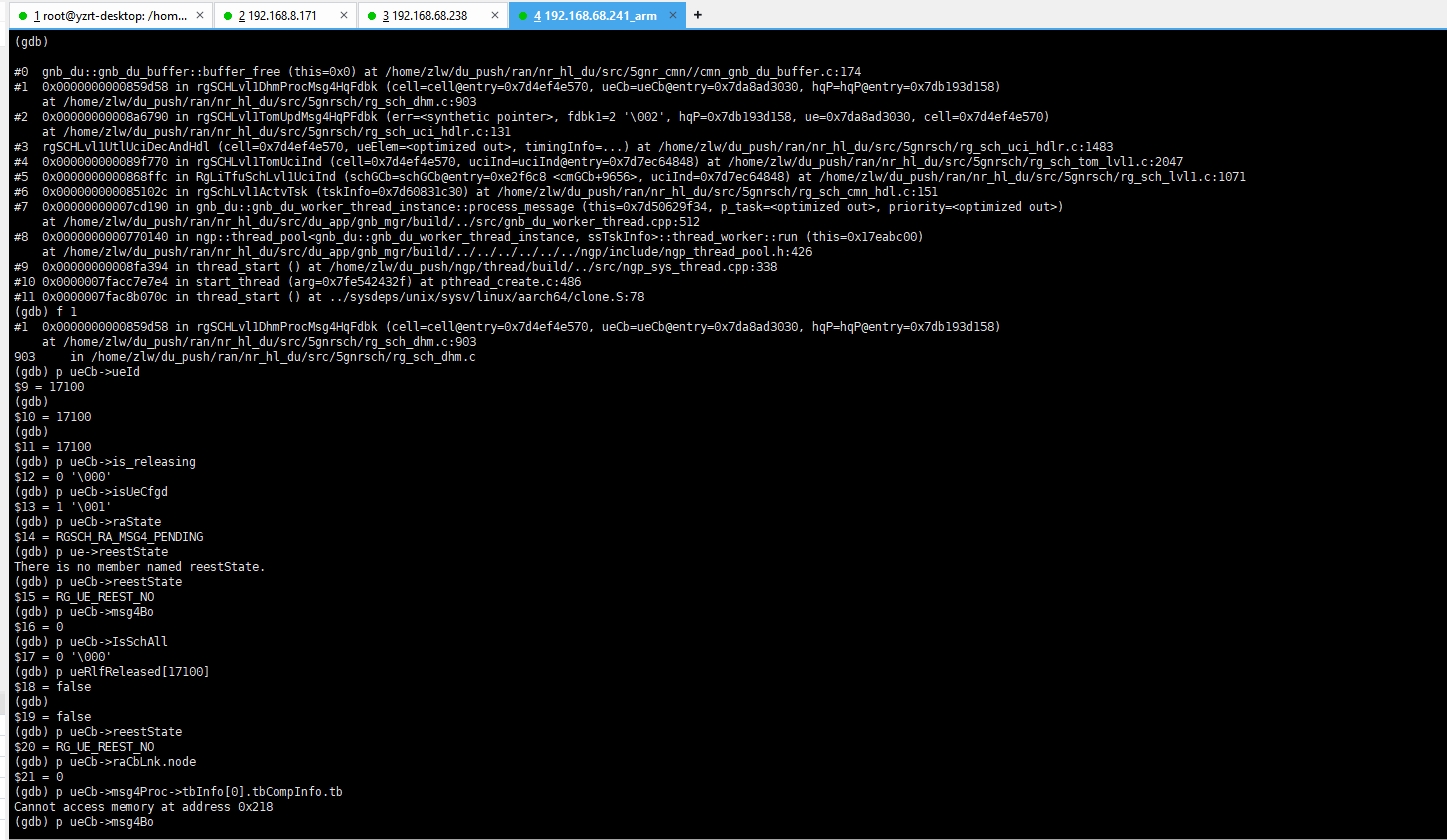Click the last gdb prompt line 'p ueCb->msg4Bo'

tap(84, 822)
